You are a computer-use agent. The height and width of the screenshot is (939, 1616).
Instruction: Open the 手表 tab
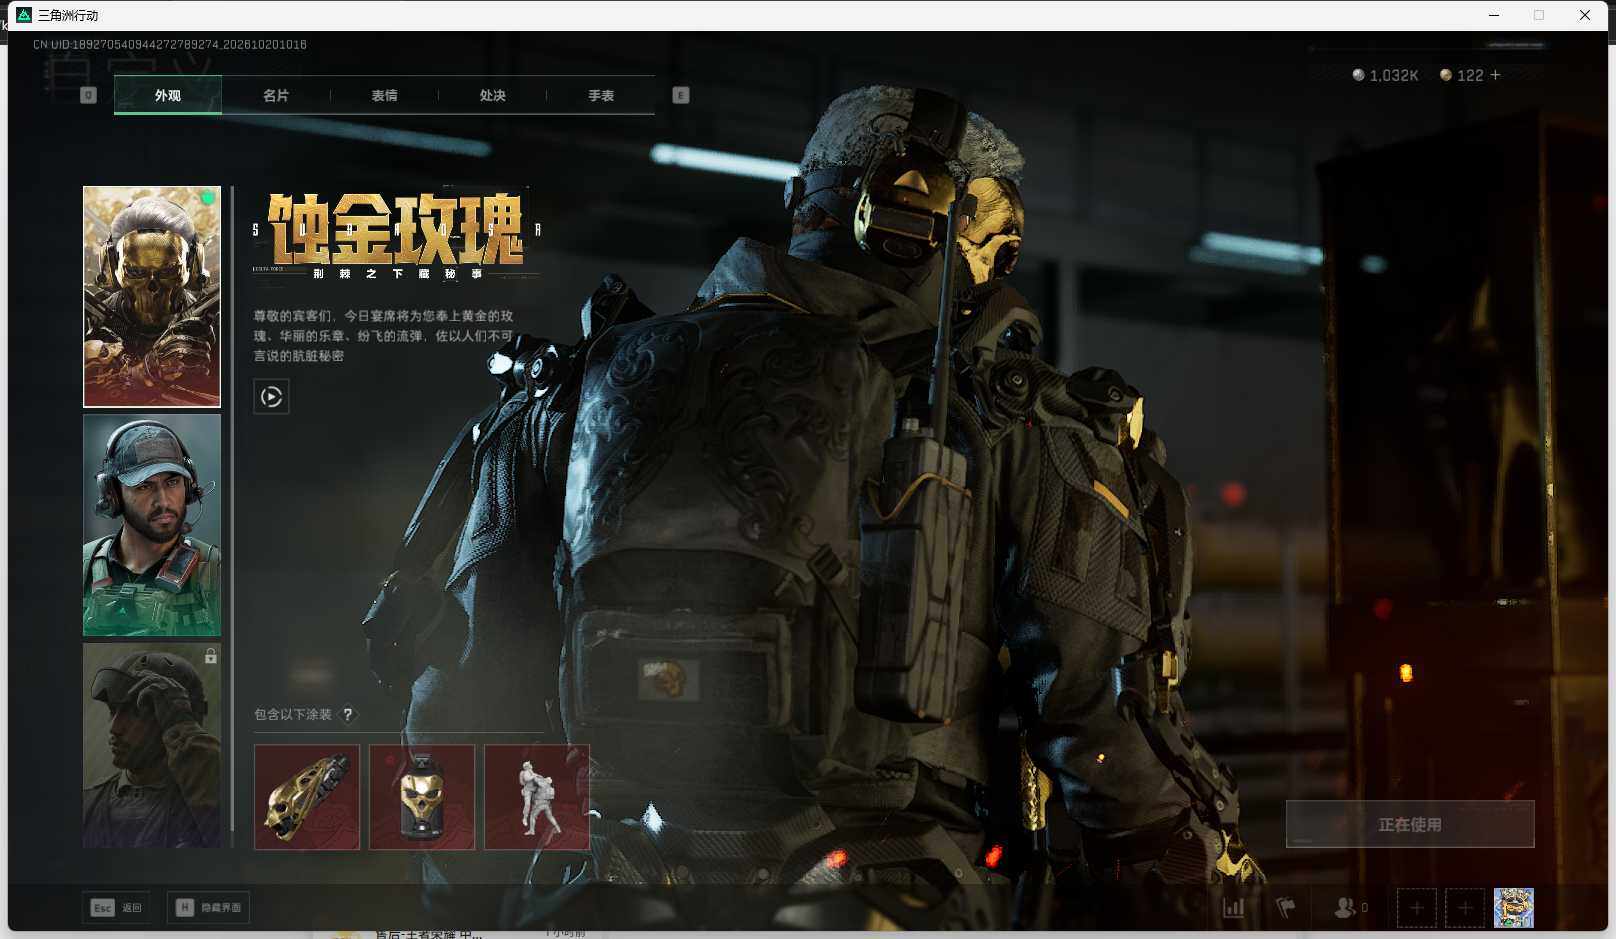pos(601,95)
